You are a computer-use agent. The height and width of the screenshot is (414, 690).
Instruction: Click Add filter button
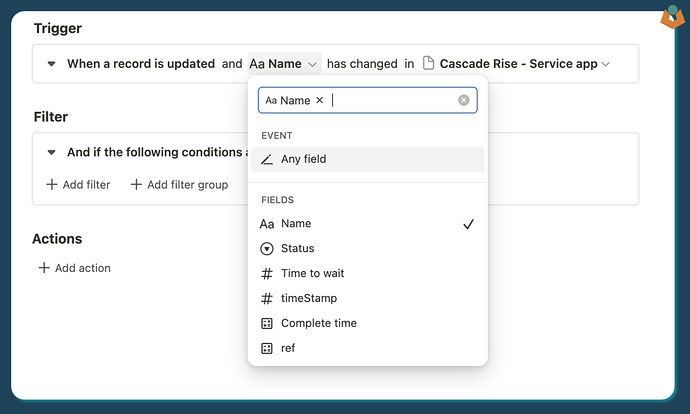79,185
